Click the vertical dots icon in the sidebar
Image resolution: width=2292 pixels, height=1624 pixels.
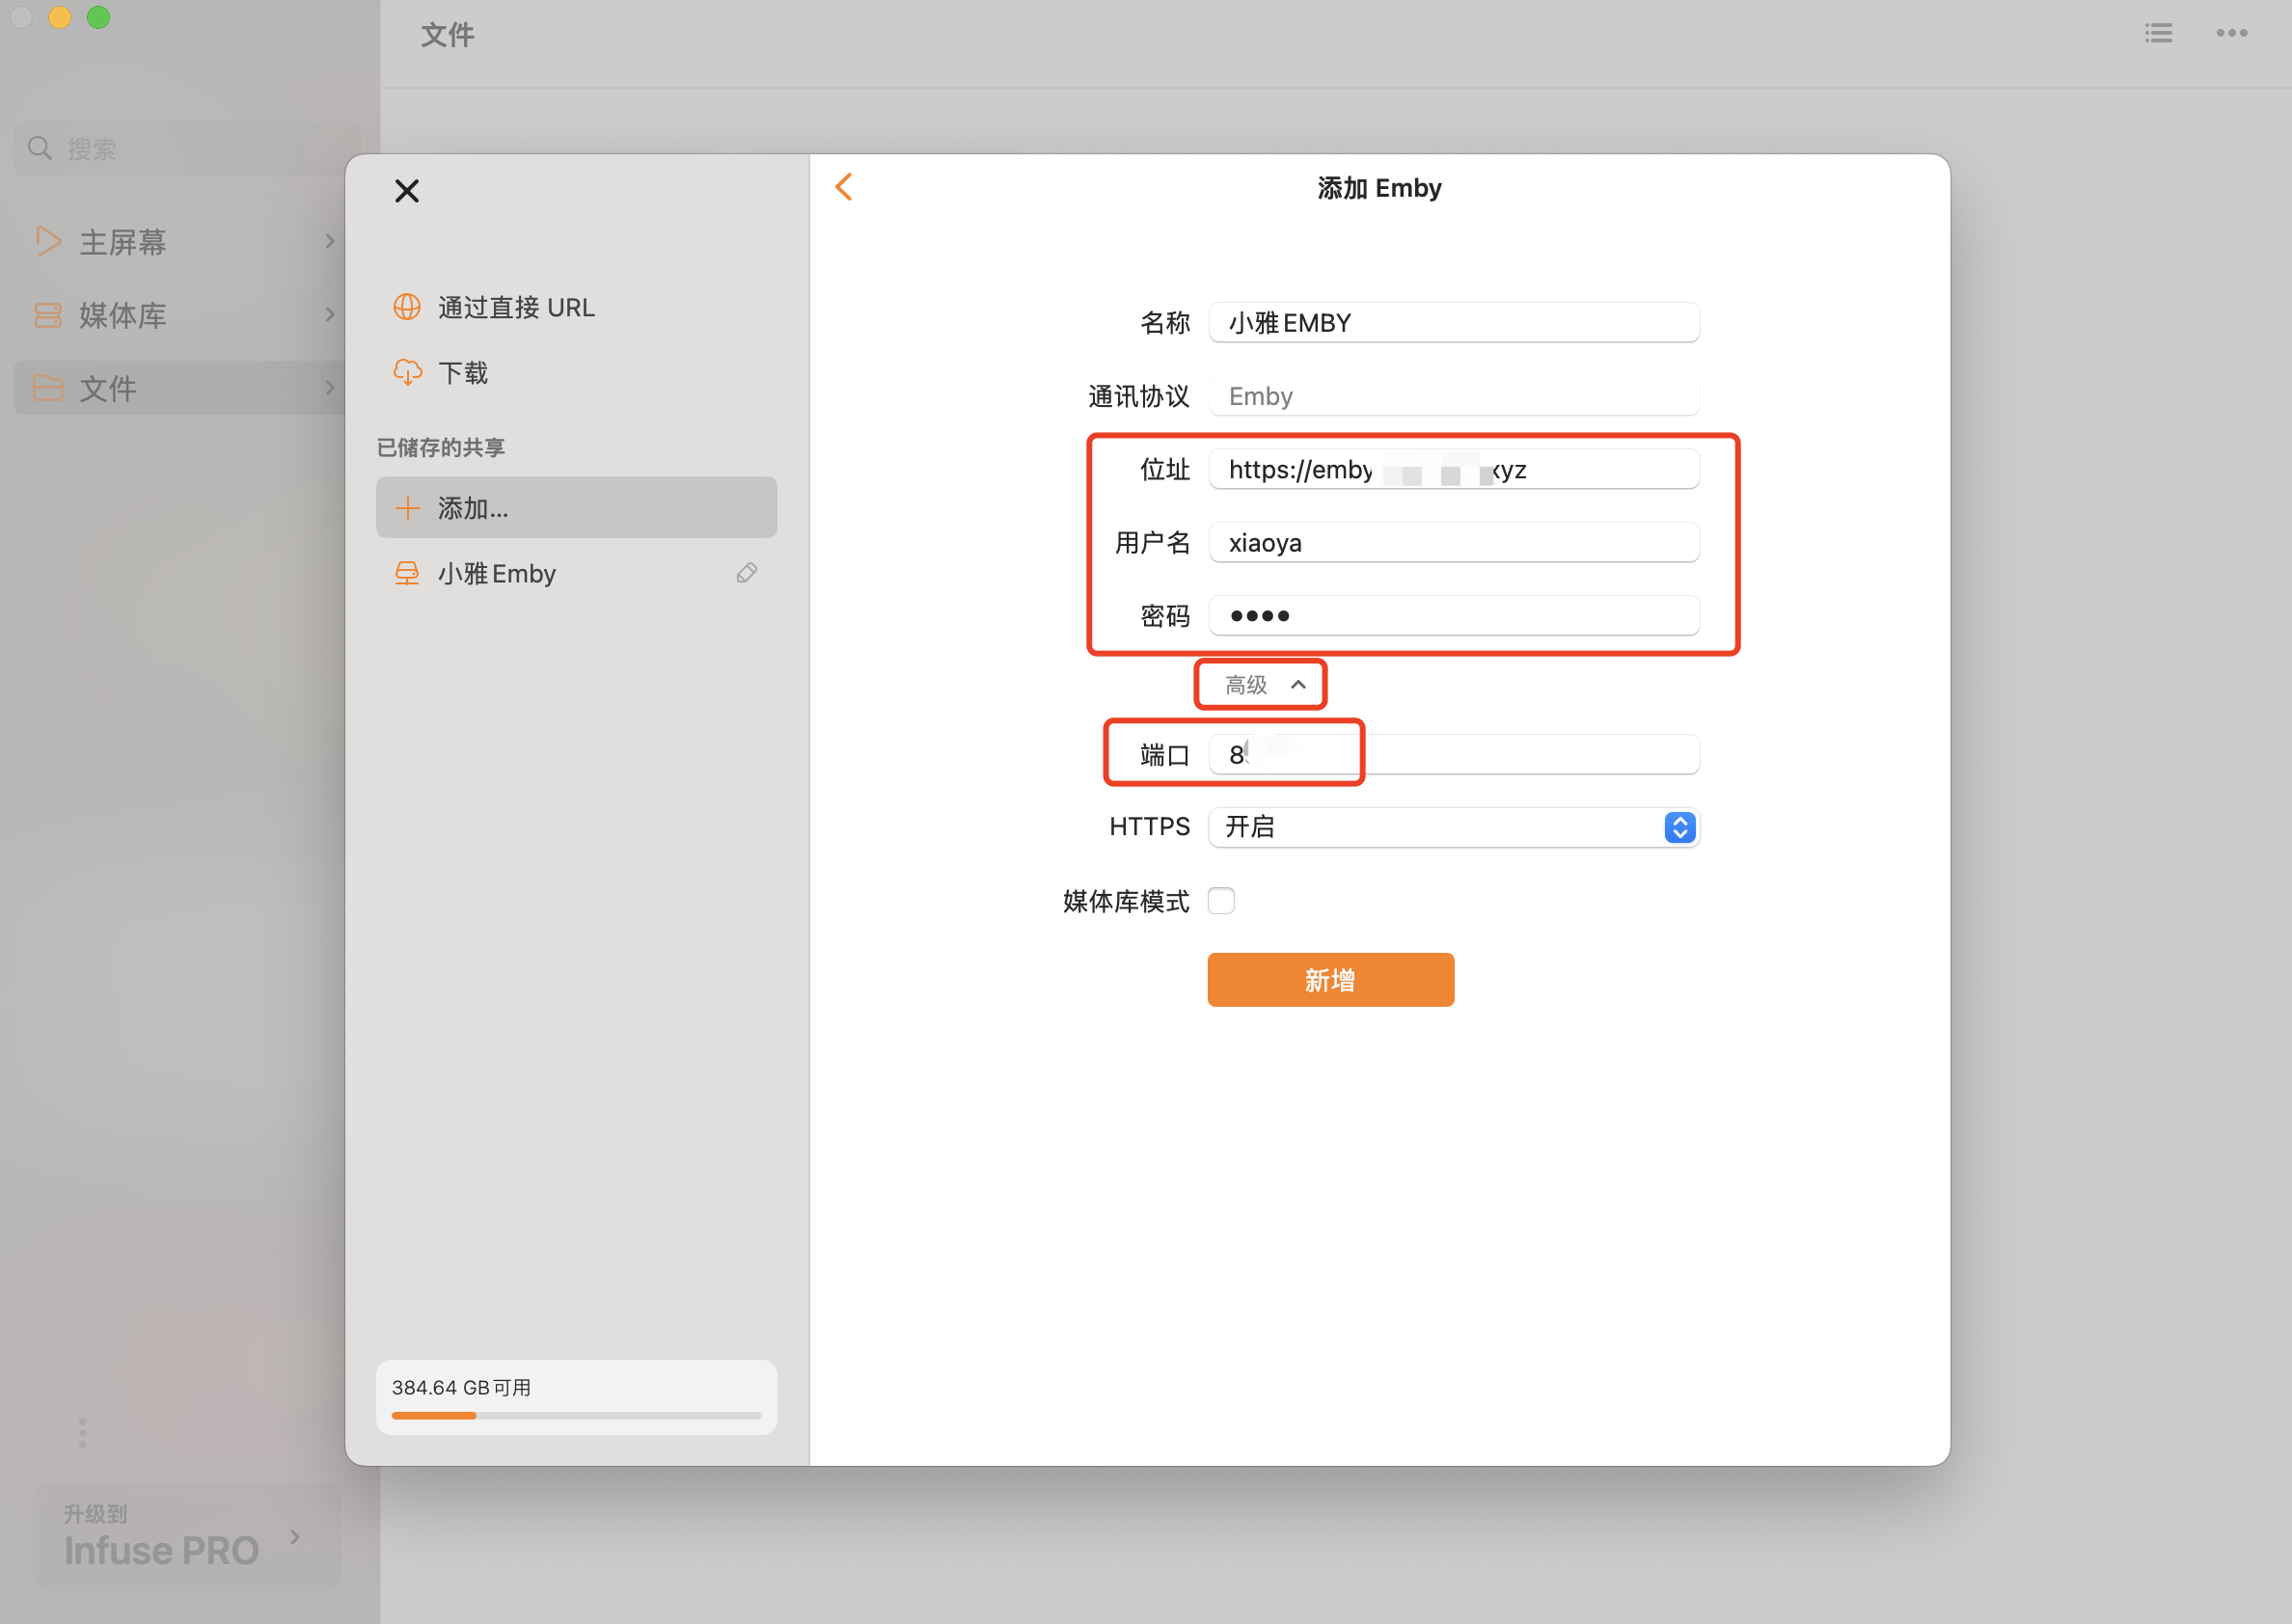[83, 1432]
